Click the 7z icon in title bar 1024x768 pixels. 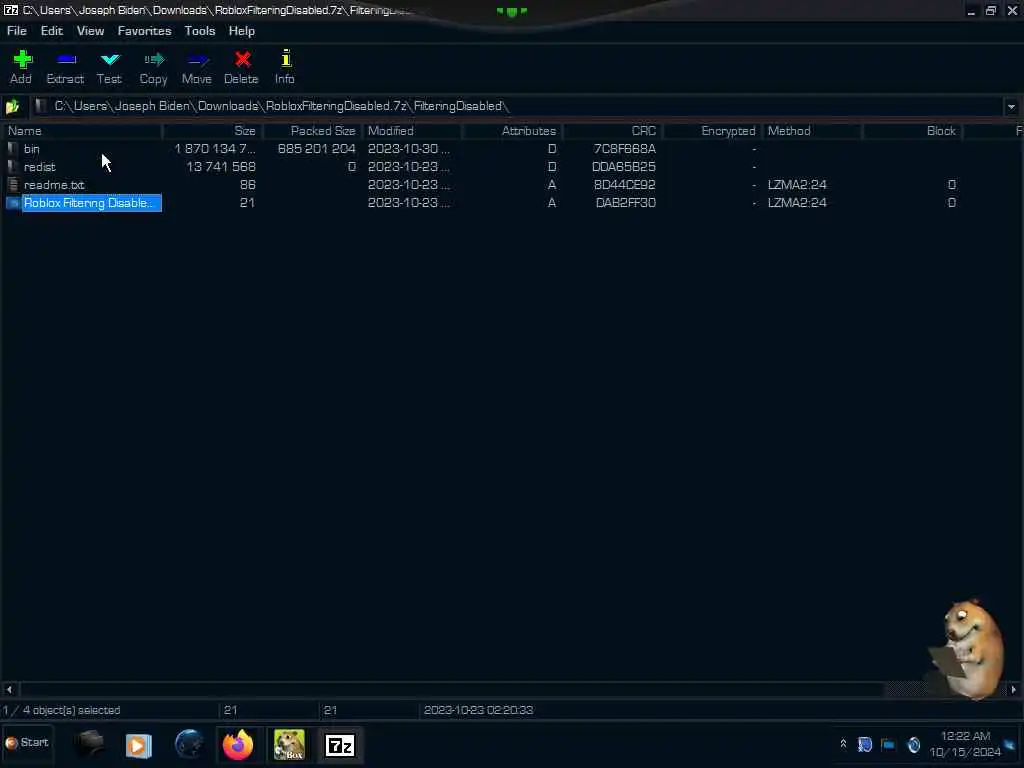10,10
